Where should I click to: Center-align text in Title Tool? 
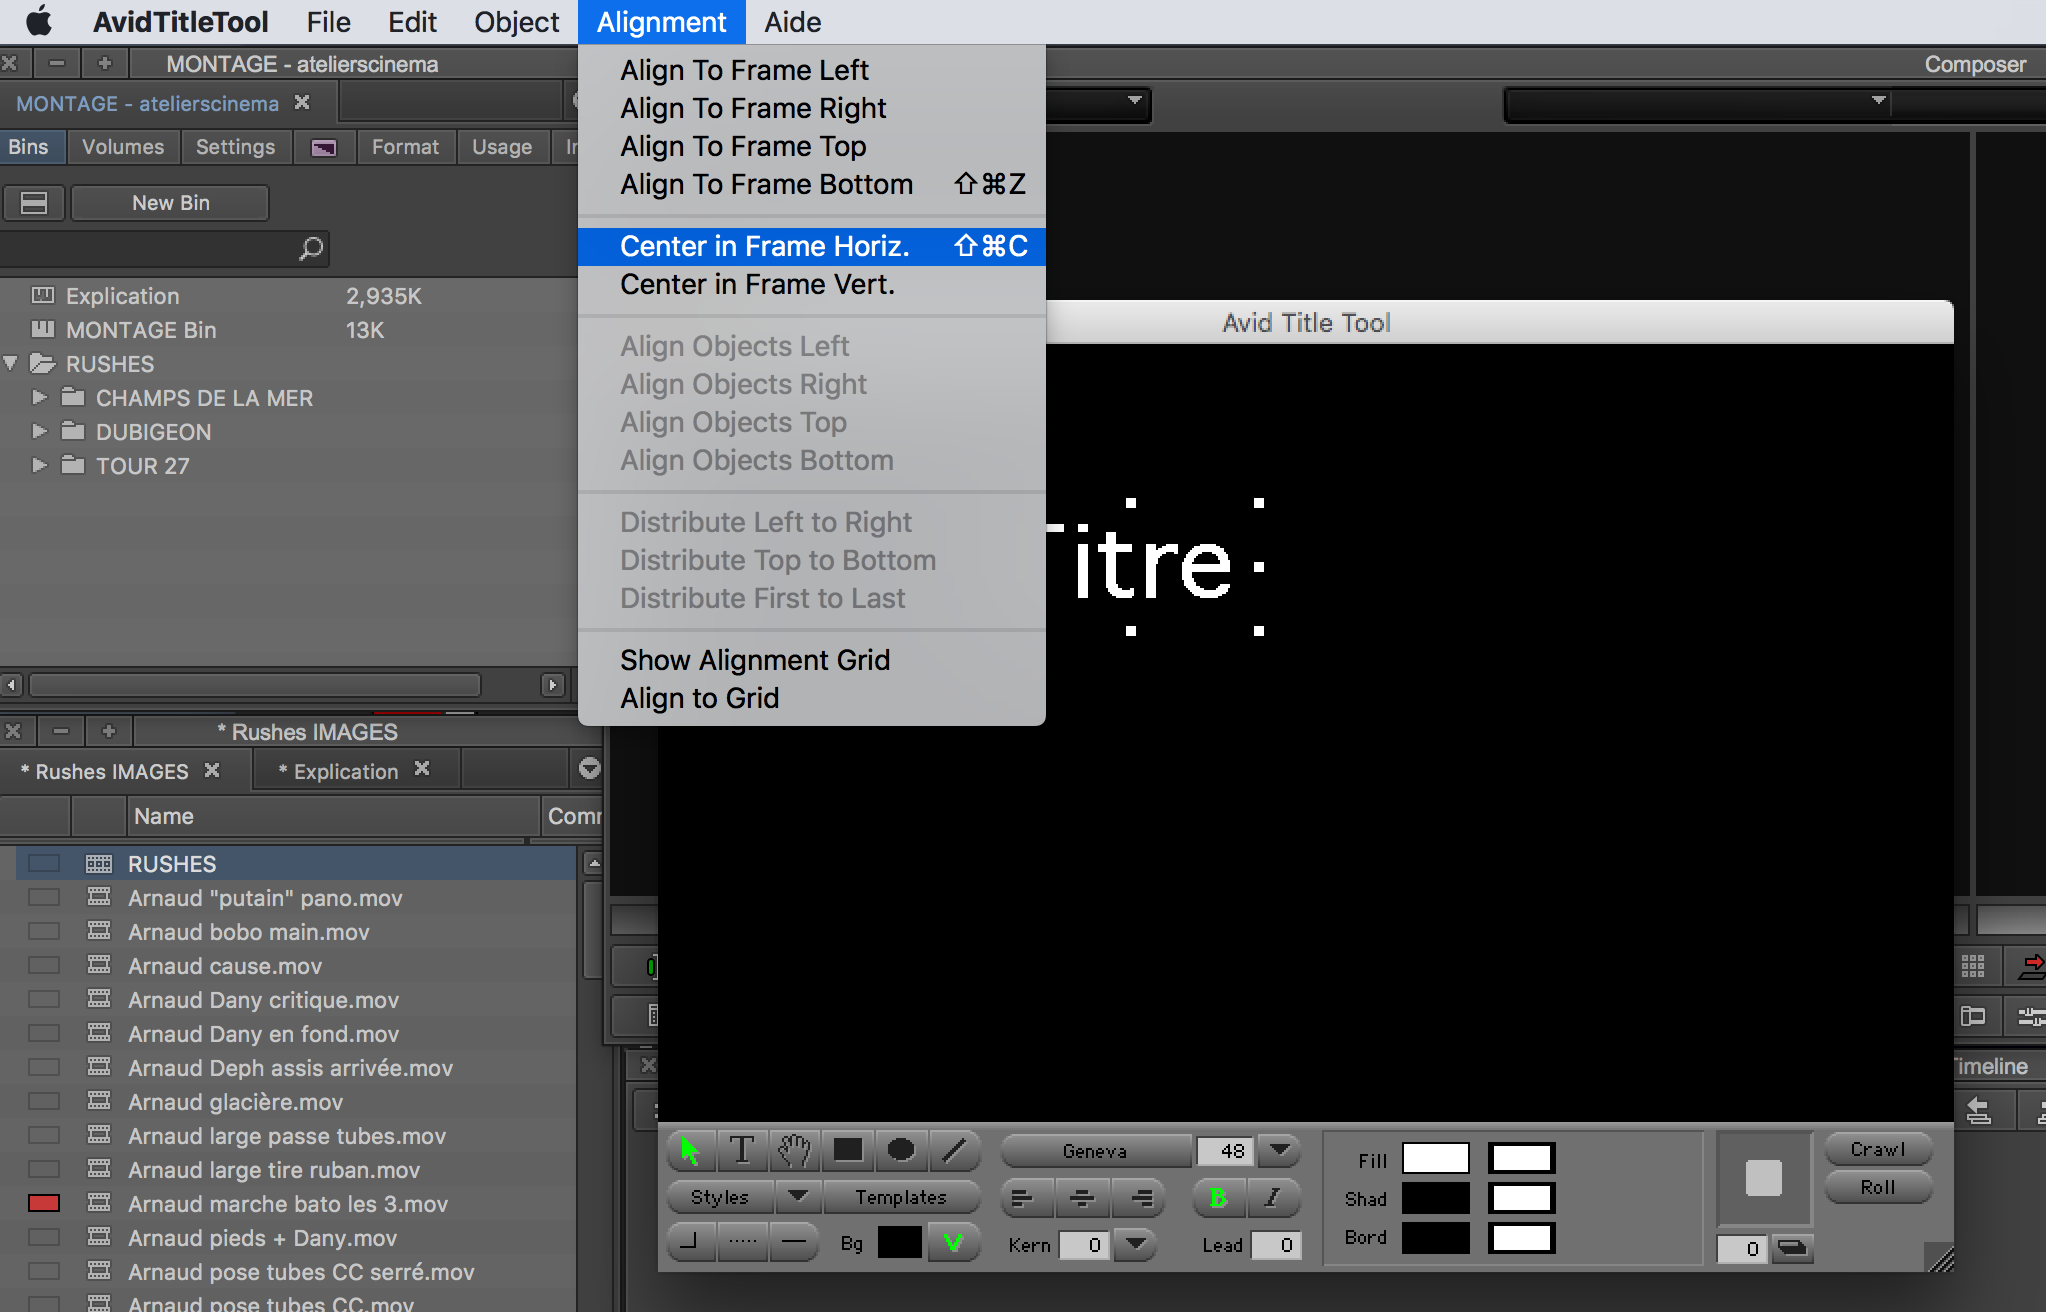pyautogui.click(x=1082, y=1197)
